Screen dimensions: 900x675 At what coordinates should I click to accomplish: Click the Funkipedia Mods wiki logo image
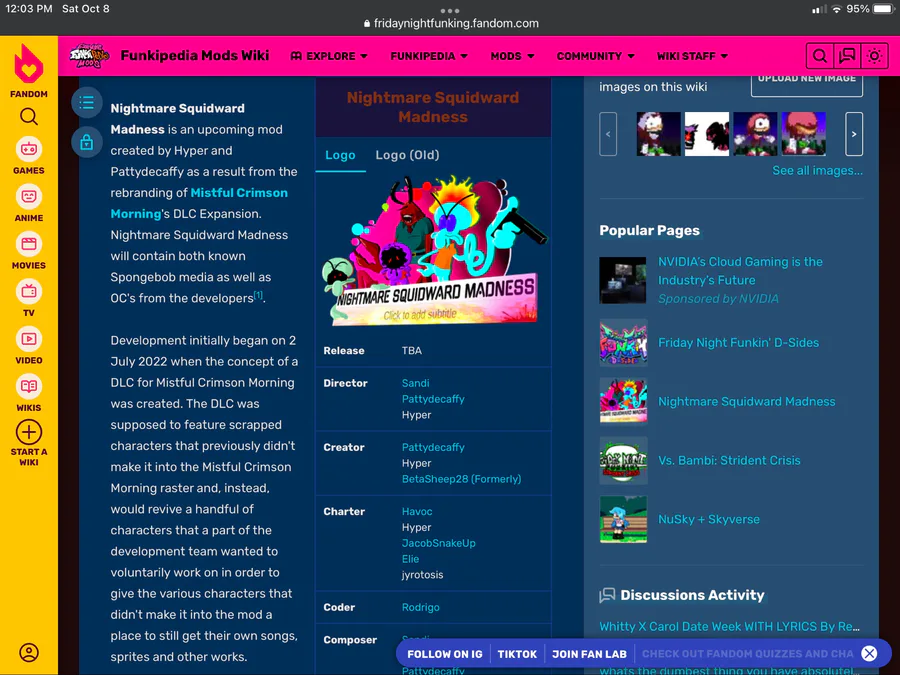coord(89,56)
